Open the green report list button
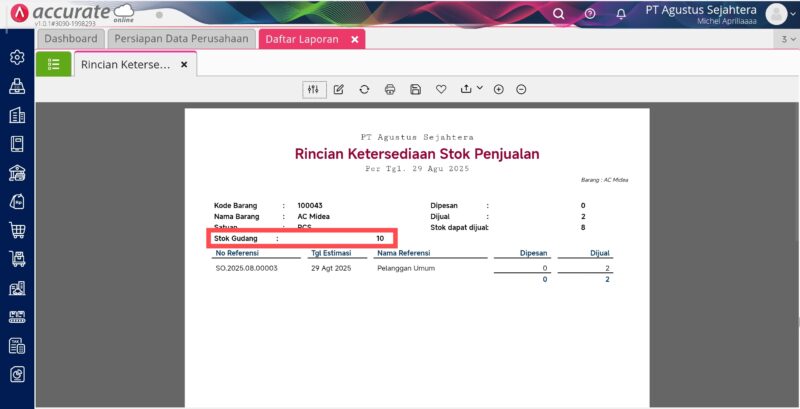 coord(54,64)
